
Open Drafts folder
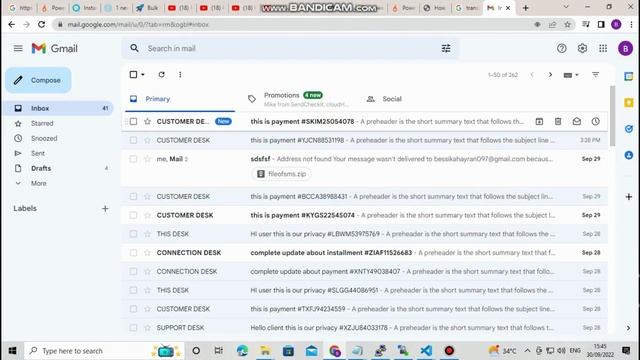point(59,168)
